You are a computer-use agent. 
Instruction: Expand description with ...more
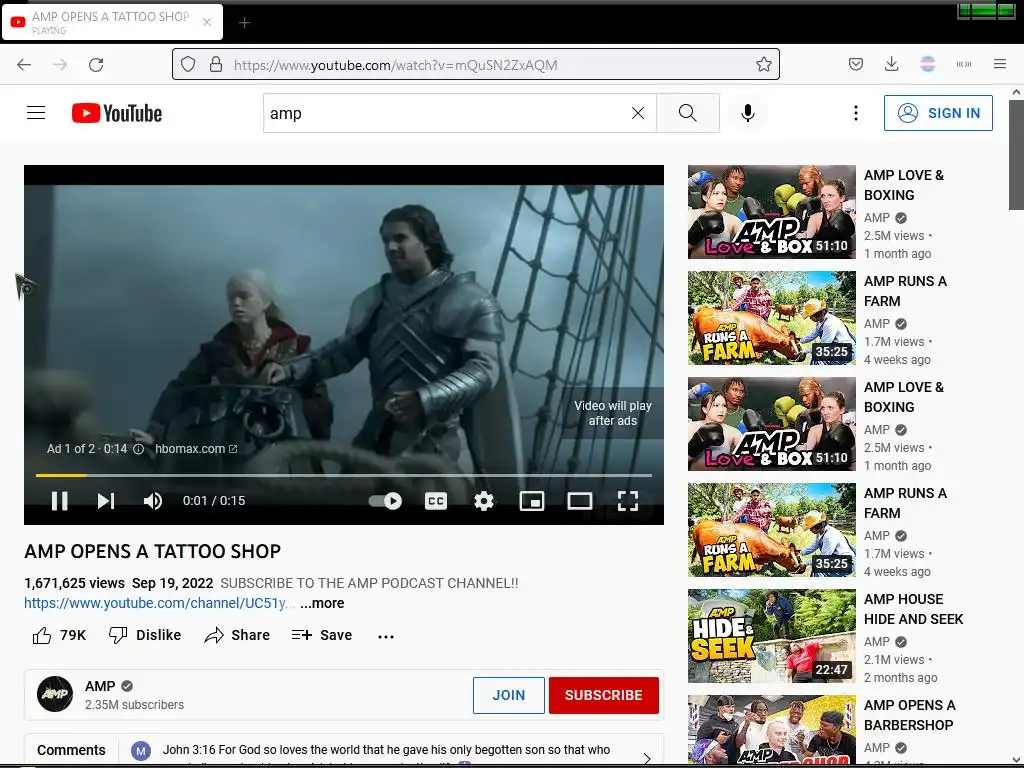(x=322, y=603)
